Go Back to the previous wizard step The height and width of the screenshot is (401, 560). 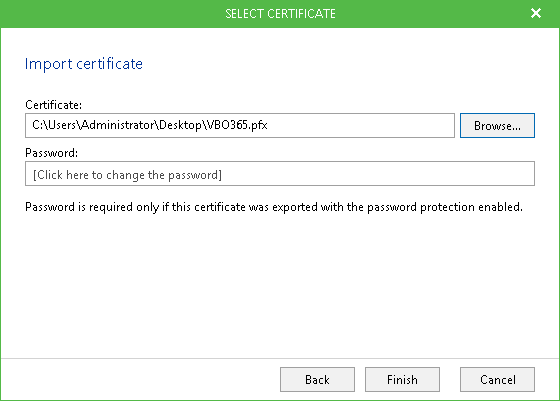tap(317, 379)
